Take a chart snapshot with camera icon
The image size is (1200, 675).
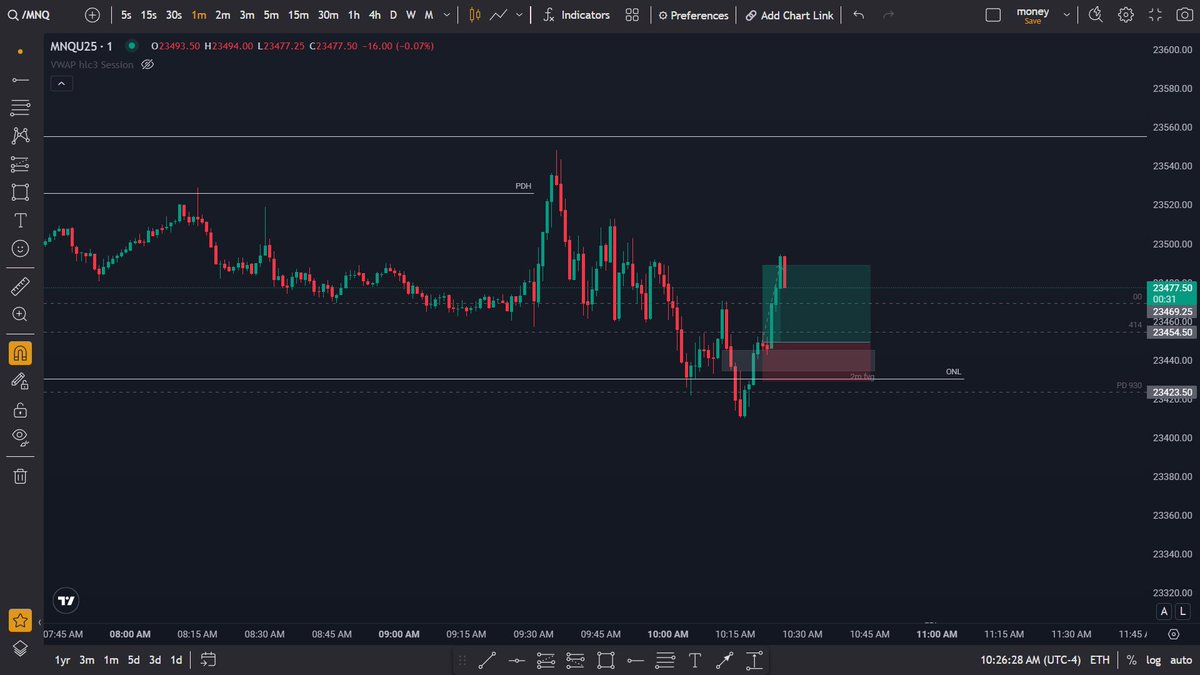pyautogui.click(x=1183, y=15)
